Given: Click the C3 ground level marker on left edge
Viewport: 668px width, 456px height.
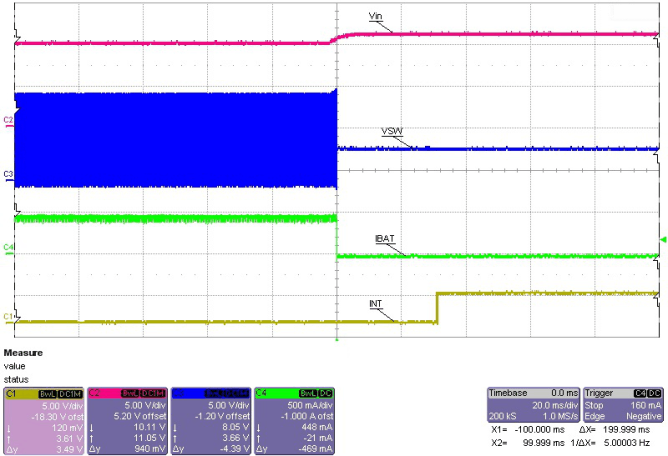Looking at the screenshot, I should coord(8,175).
